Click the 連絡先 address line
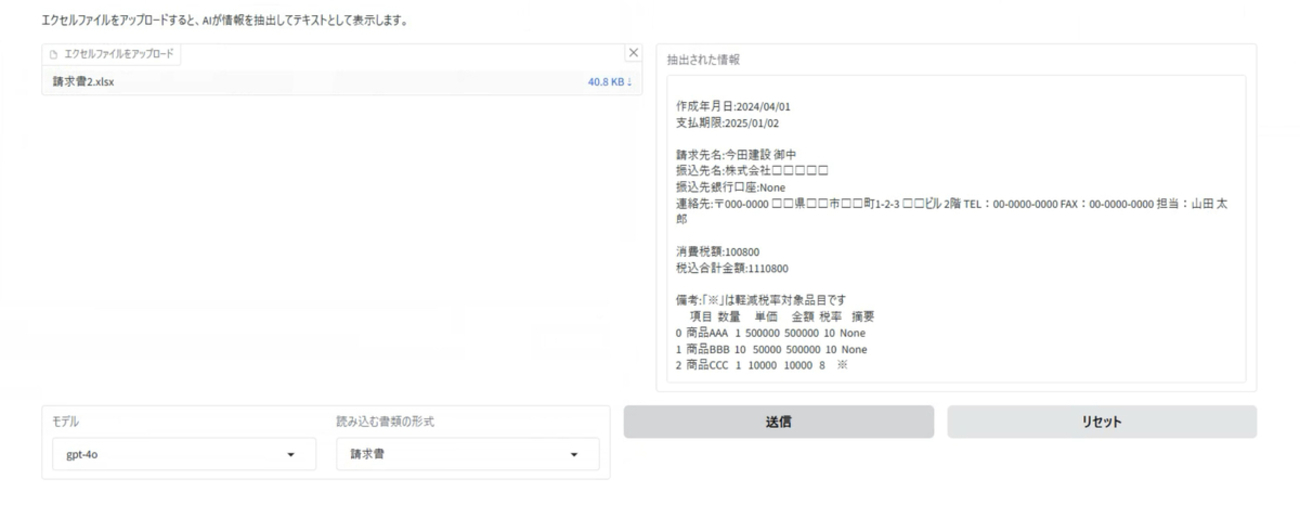 coord(953,210)
